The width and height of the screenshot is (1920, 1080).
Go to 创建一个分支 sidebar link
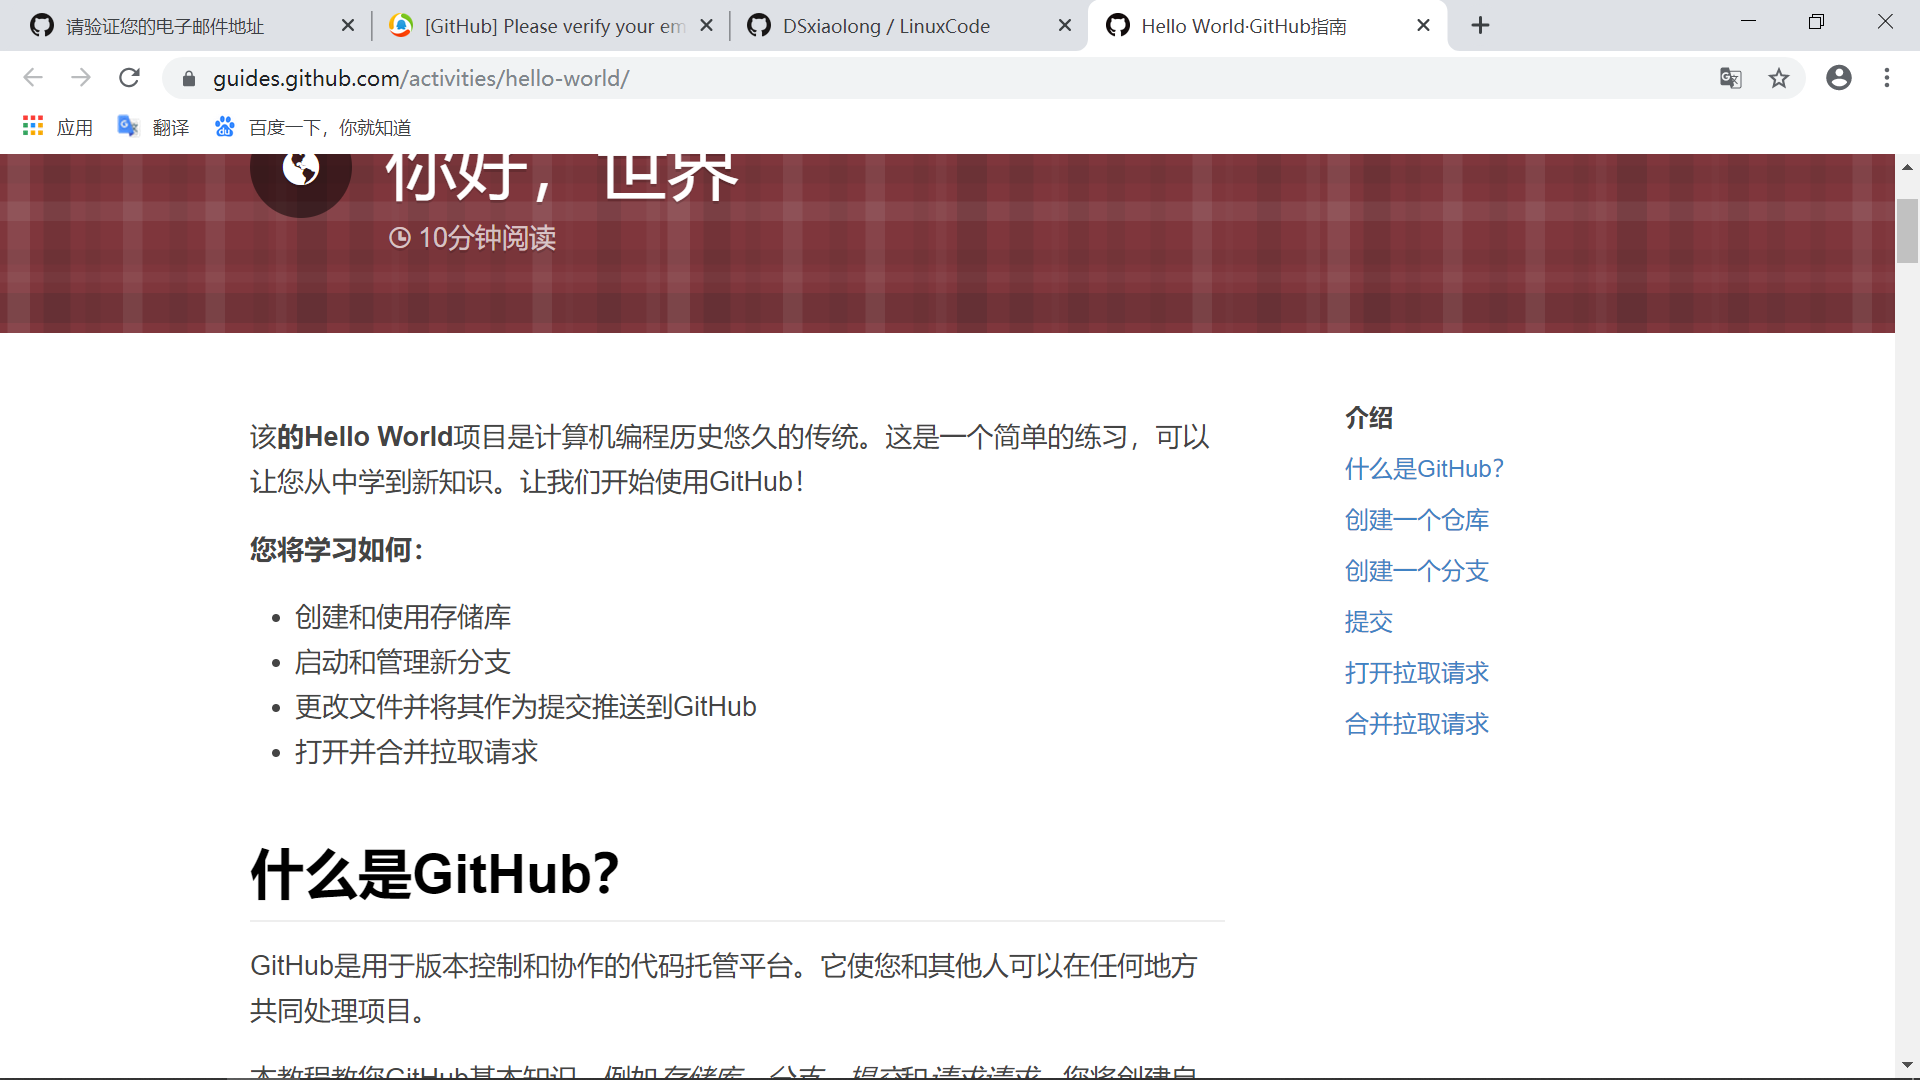[x=1416, y=571]
